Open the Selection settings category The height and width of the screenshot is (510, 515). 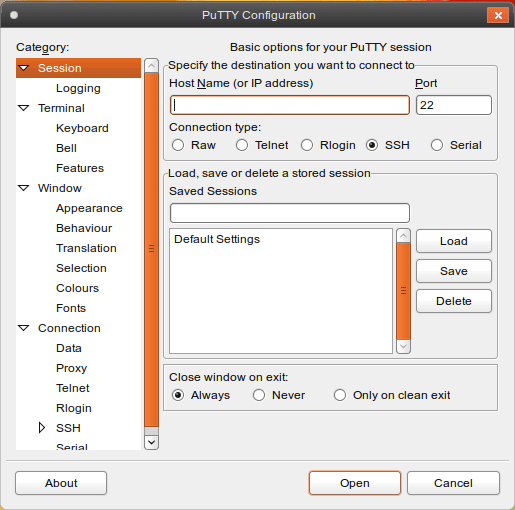point(81,268)
